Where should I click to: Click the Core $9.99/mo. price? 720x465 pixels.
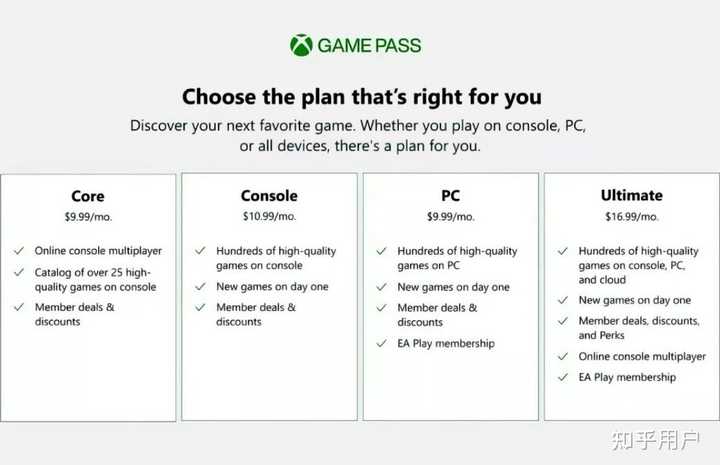click(x=88, y=216)
